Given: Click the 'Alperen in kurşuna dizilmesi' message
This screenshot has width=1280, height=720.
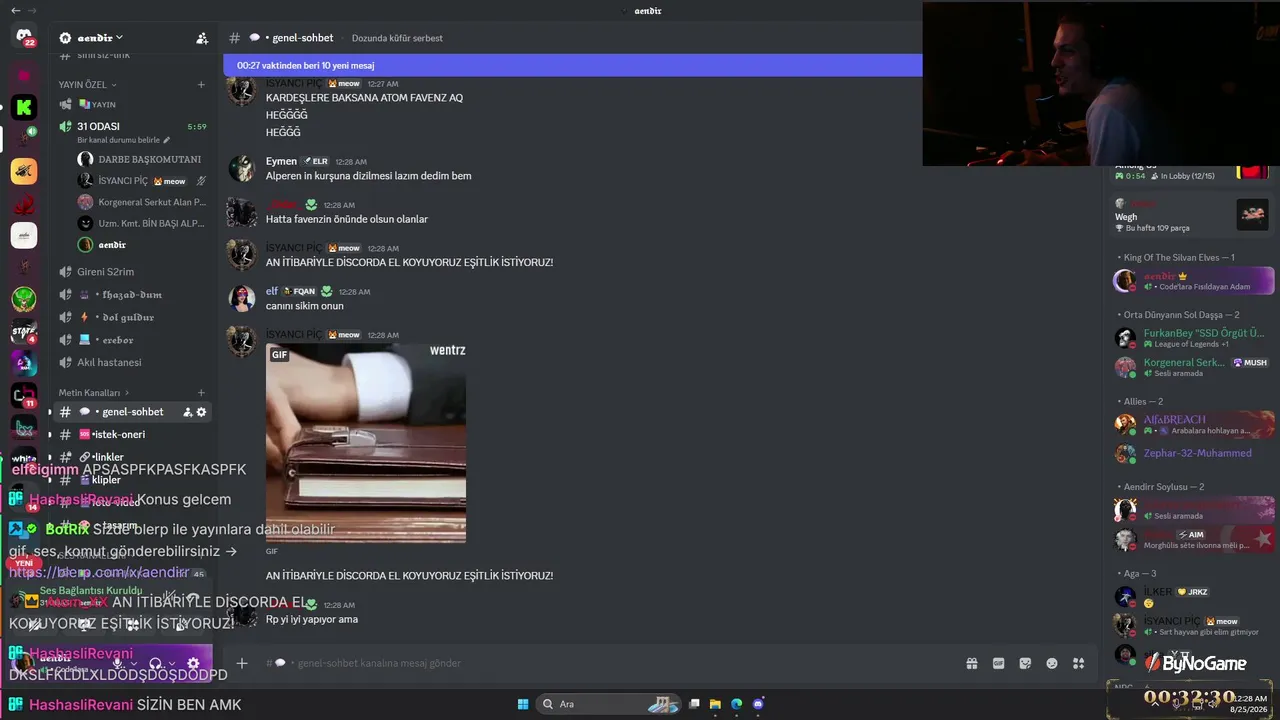Looking at the screenshot, I should point(368,176).
